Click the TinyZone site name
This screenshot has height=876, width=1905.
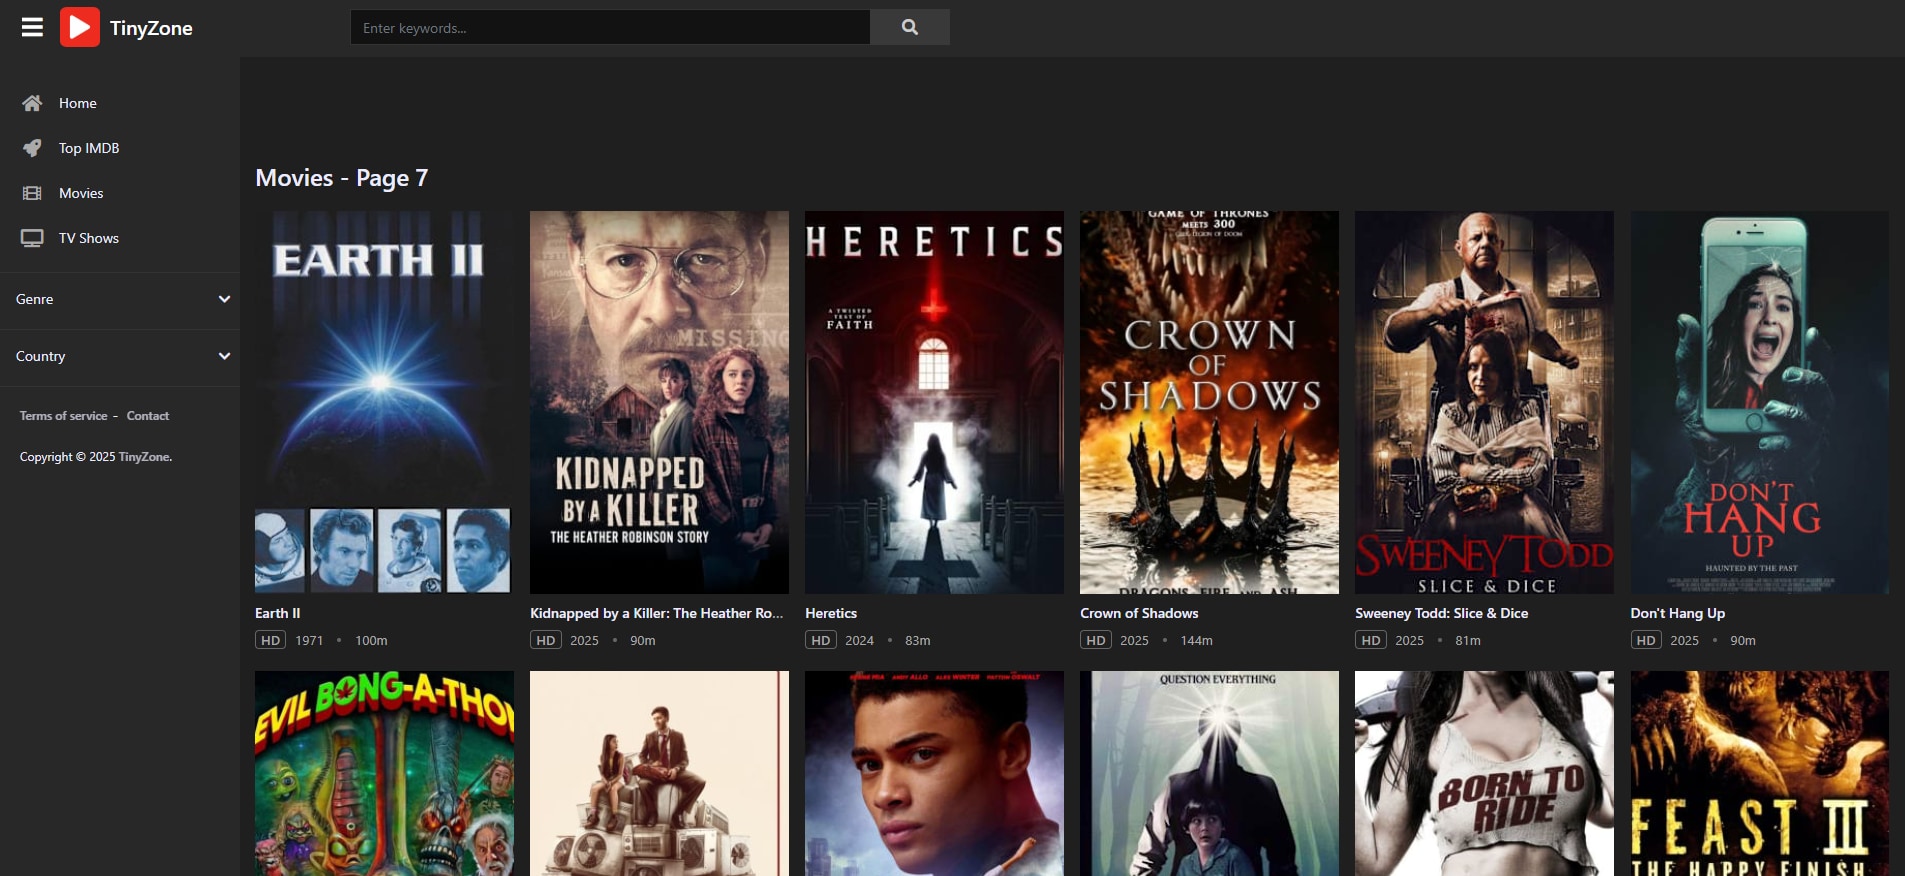[151, 28]
